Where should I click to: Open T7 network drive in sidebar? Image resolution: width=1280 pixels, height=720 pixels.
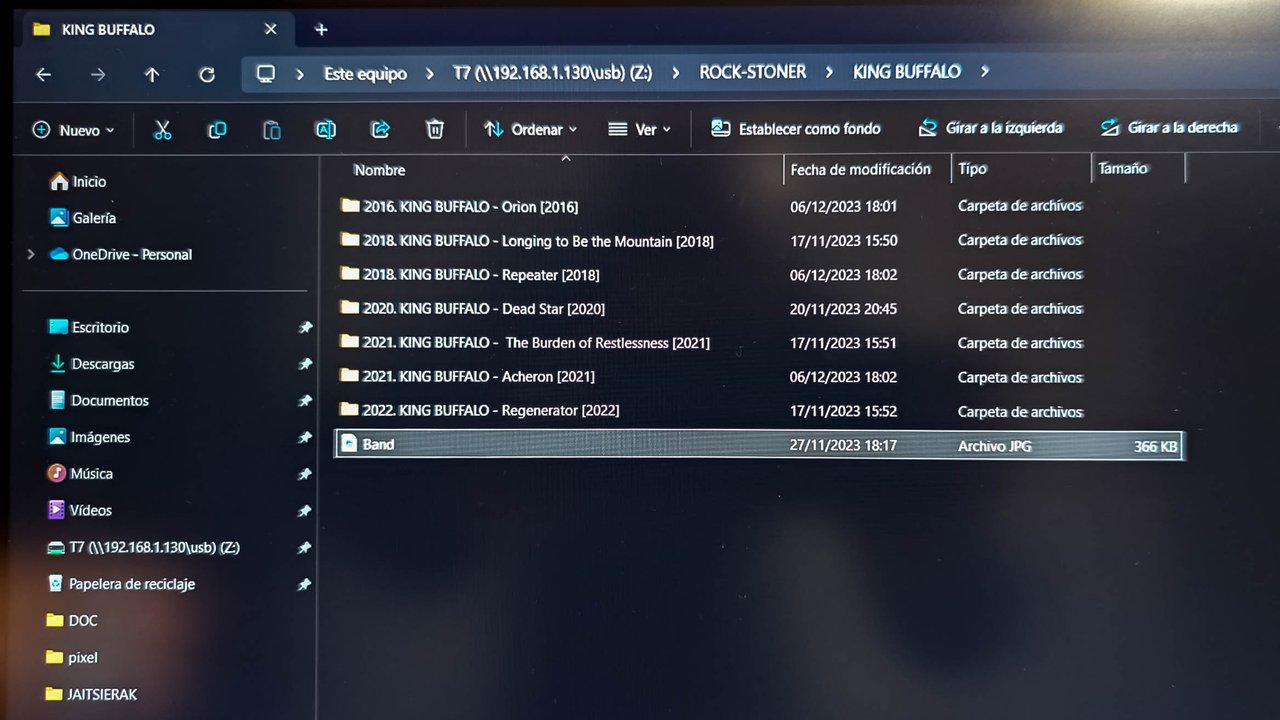coord(143,547)
